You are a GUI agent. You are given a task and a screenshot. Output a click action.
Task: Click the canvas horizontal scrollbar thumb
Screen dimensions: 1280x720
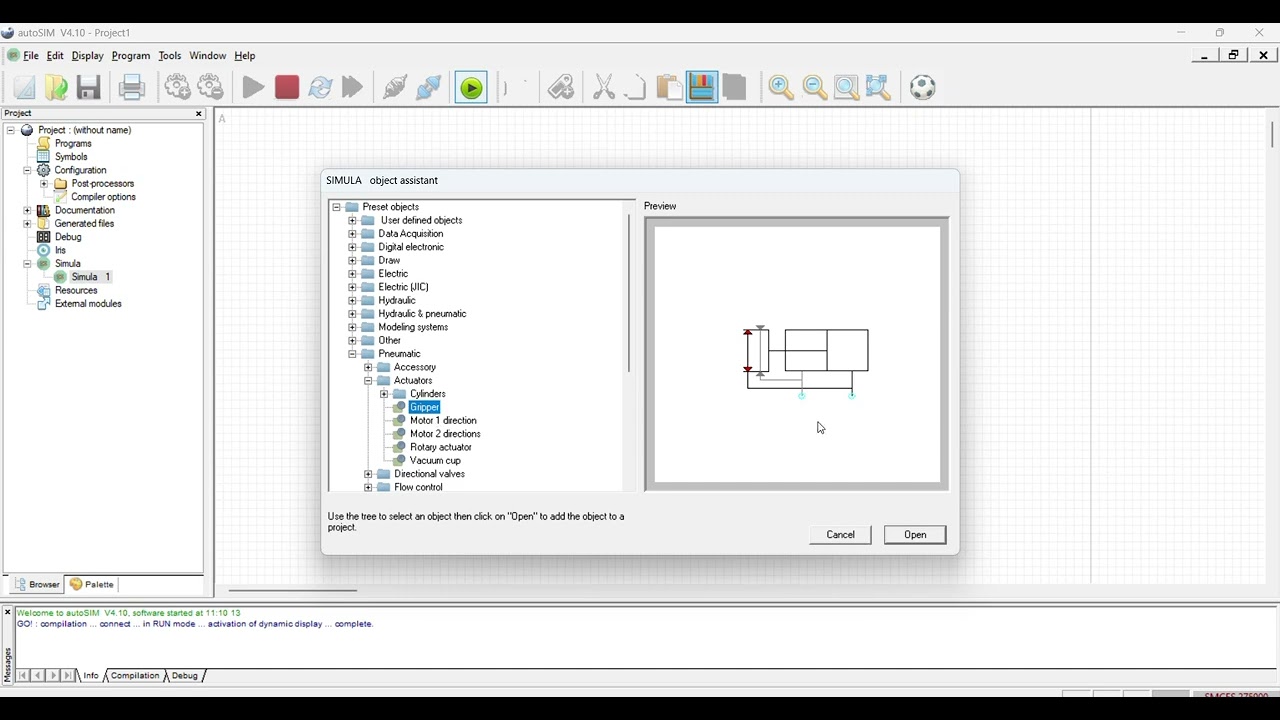point(293,590)
